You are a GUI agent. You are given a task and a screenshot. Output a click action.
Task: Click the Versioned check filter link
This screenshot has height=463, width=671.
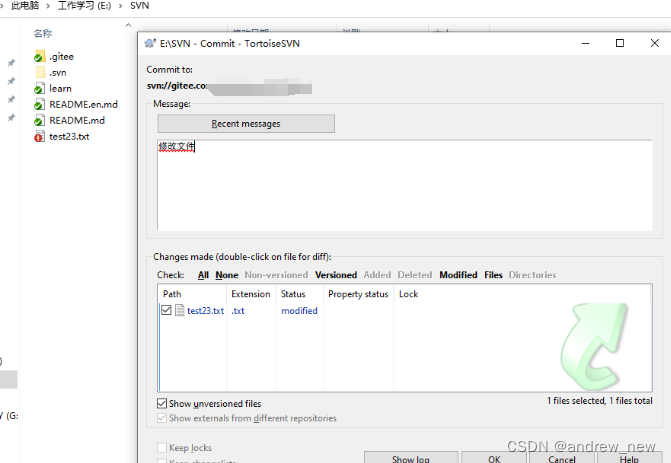[x=336, y=275]
